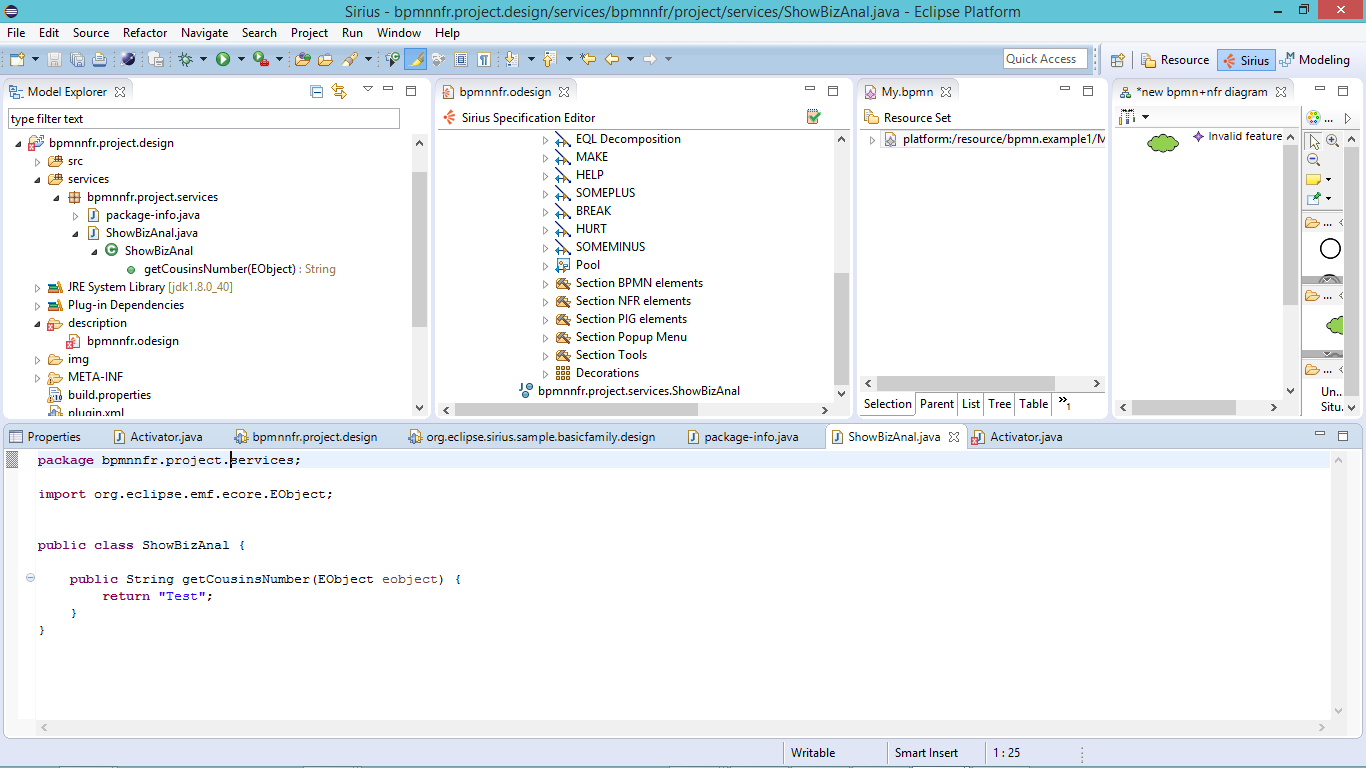This screenshot has width=1366, height=768.
Task: Click the Writable status bar entry
Action: (813, 753)
